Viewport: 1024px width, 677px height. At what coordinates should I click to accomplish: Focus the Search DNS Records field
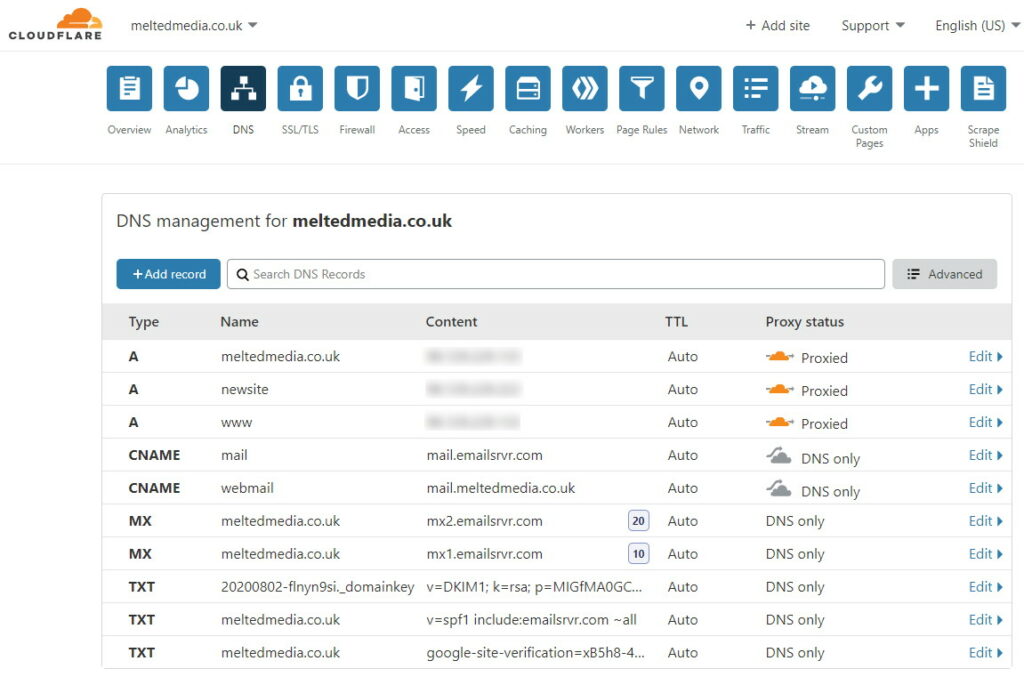coord(556,274)
